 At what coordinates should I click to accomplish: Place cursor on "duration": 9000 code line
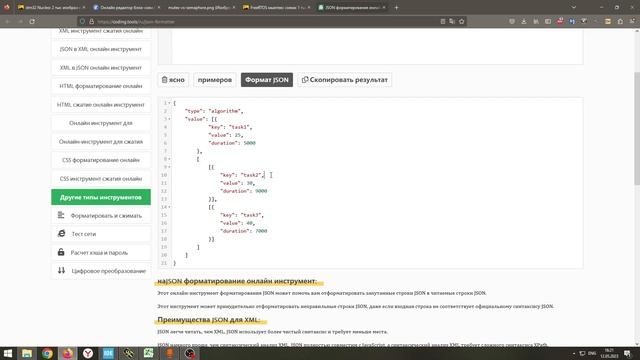point(244,191)
